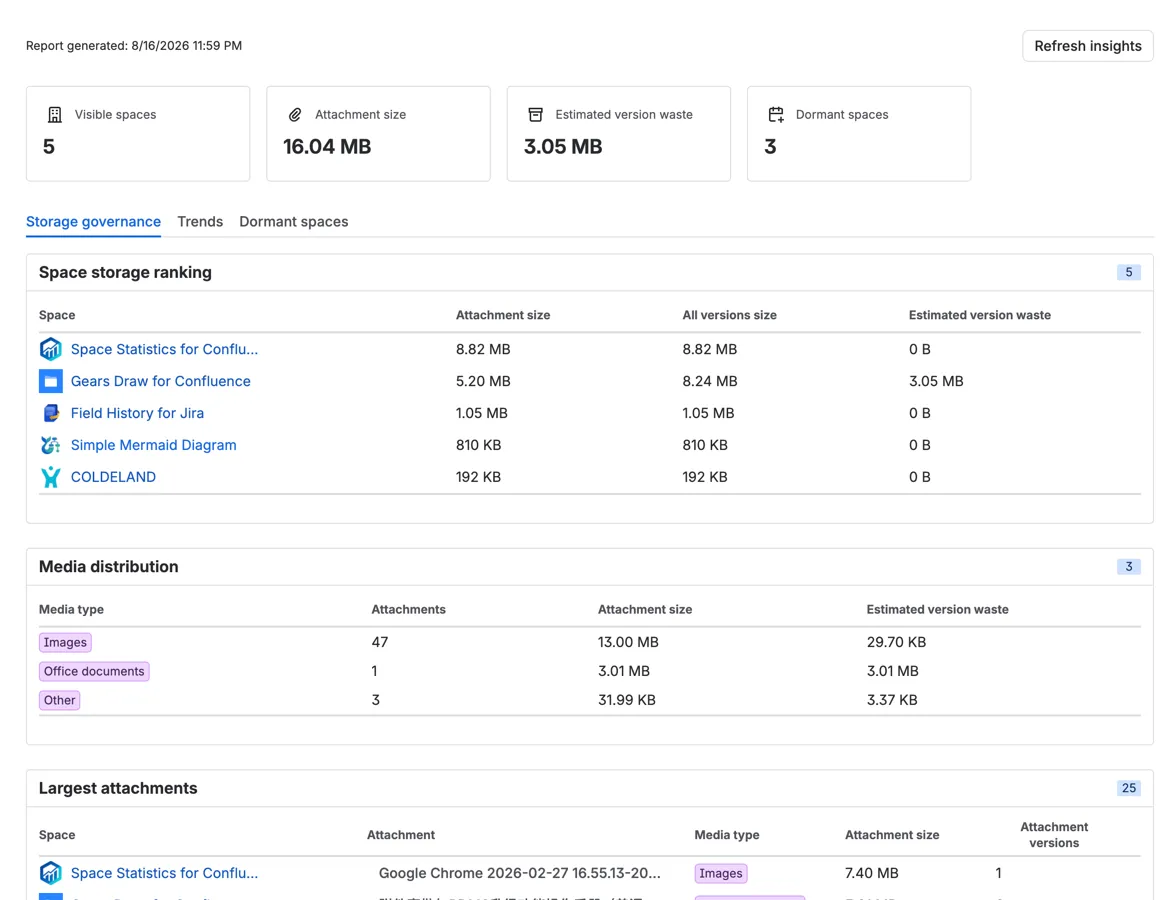Click the Largest attachments heading
Viewport: 1166px width, 900px height.
pyautogui.click(x=118, y=788)
